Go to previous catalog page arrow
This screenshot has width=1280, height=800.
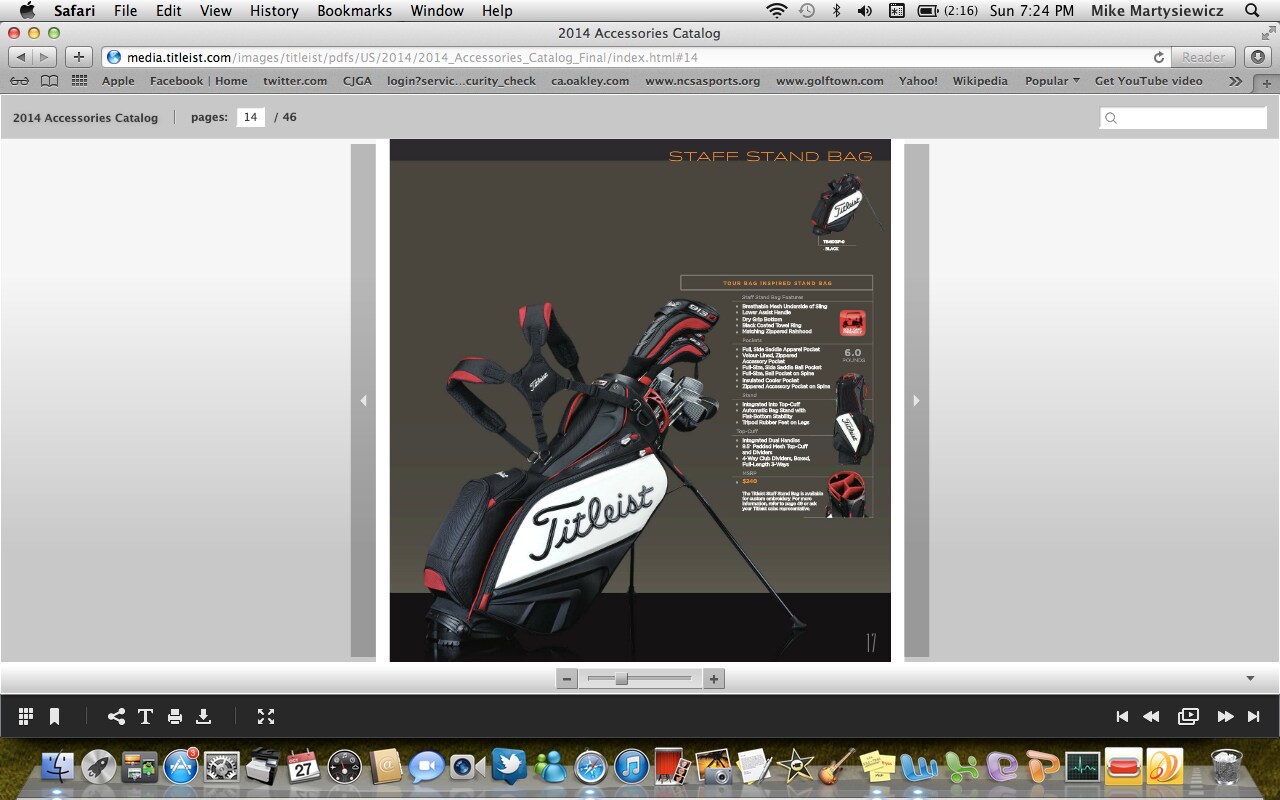tap(363, 400)
